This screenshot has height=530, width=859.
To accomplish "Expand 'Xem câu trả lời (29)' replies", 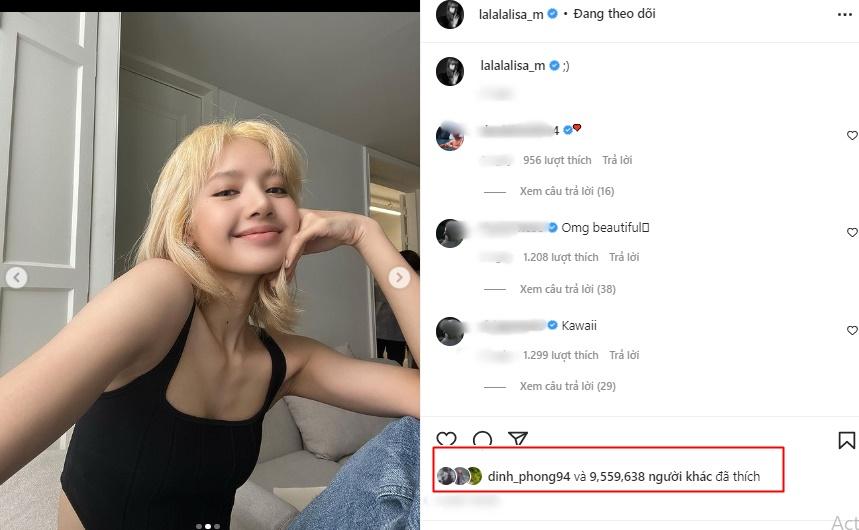I will (568, 386).
